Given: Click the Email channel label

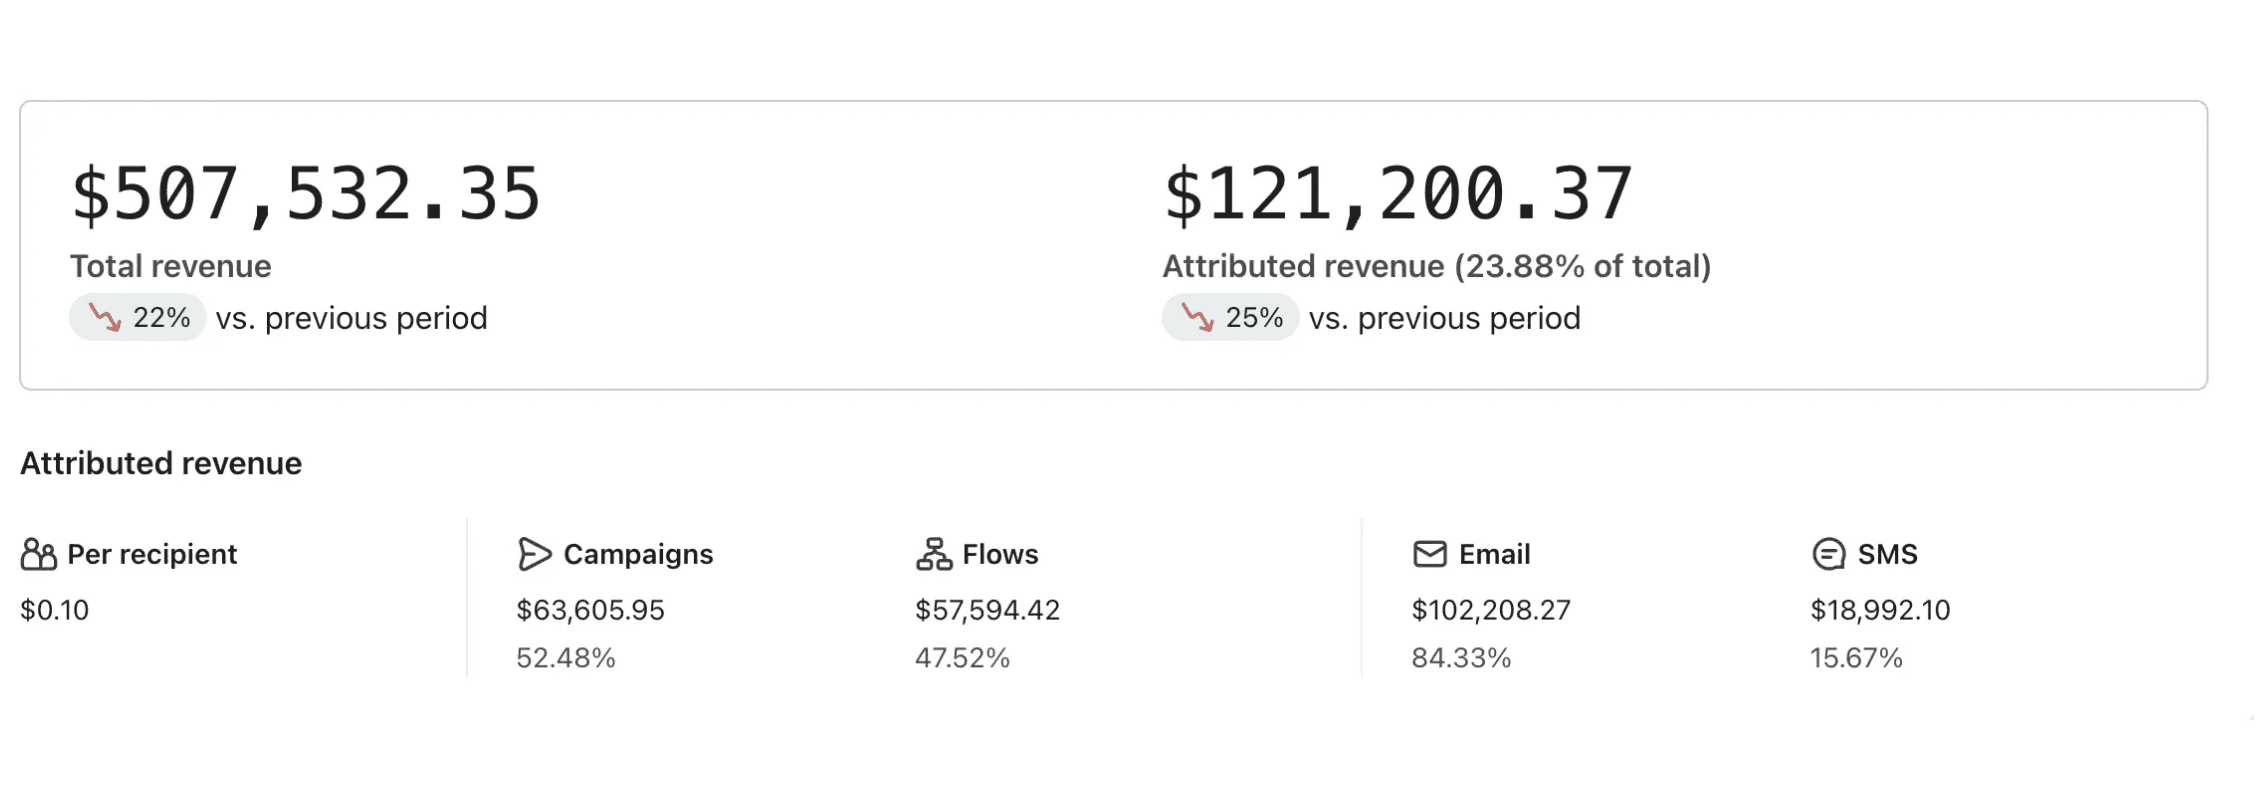Looking at the screenshot, I should coord(1494,554).
